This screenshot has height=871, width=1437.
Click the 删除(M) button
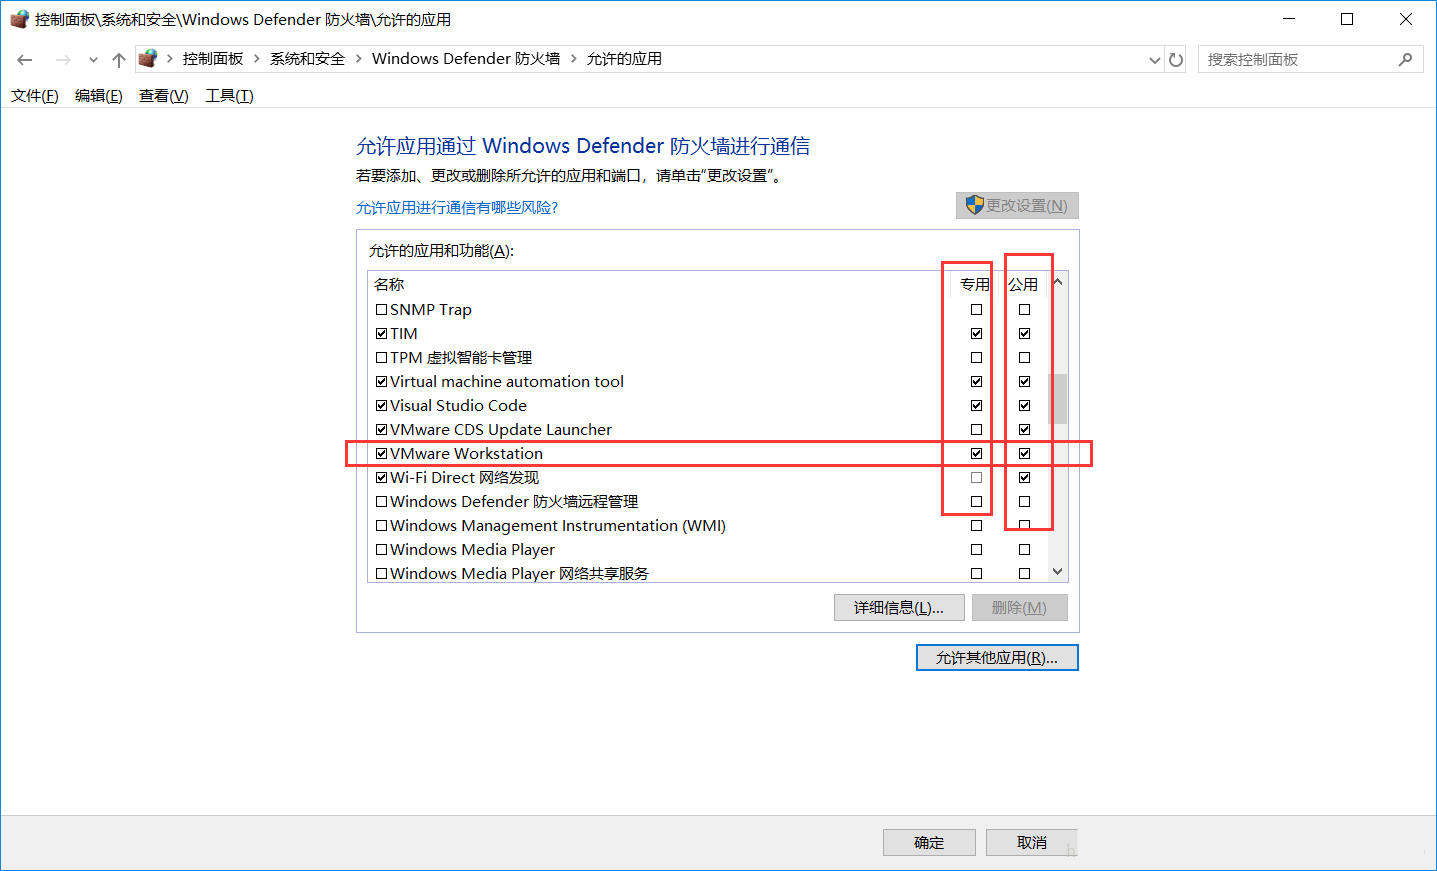tap(1019, 608)
